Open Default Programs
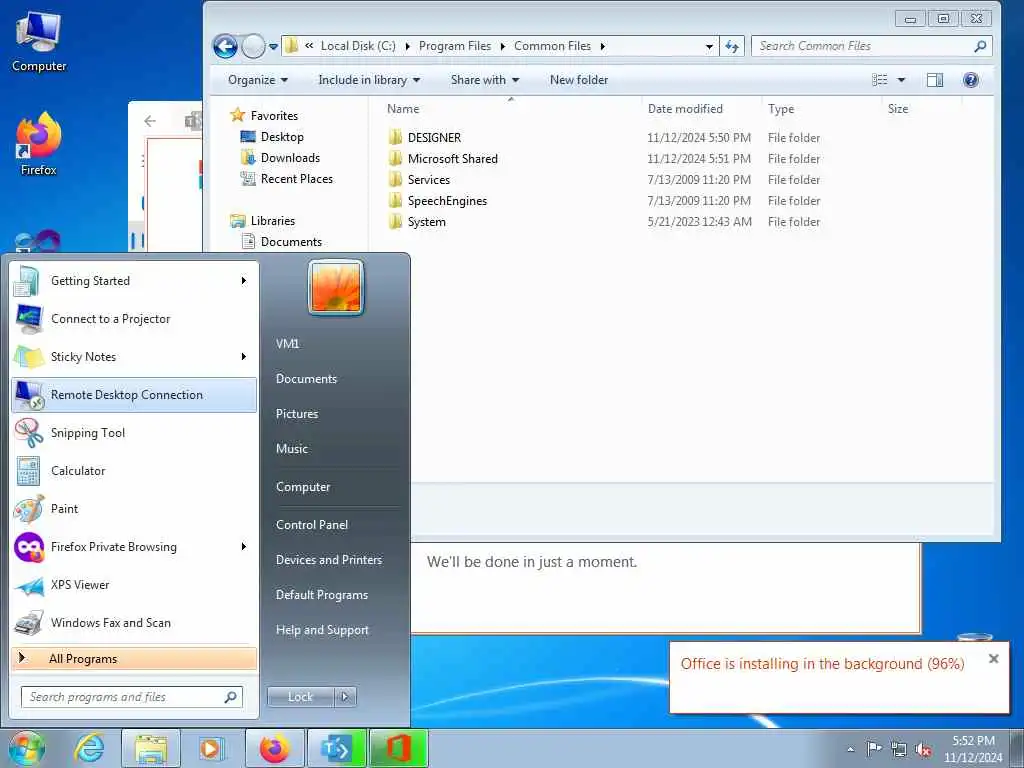The image size is (1024, 768). click(321, 595)
